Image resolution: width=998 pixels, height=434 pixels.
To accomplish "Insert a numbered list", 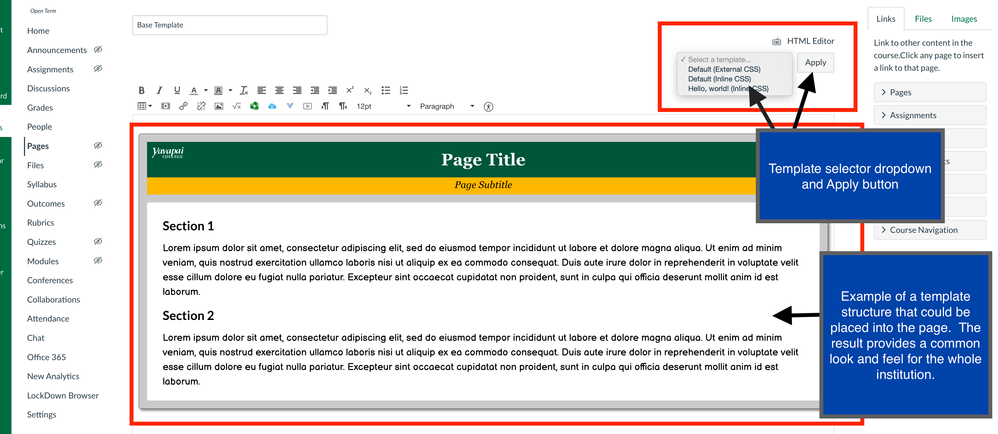I will (x=404, y=90).
